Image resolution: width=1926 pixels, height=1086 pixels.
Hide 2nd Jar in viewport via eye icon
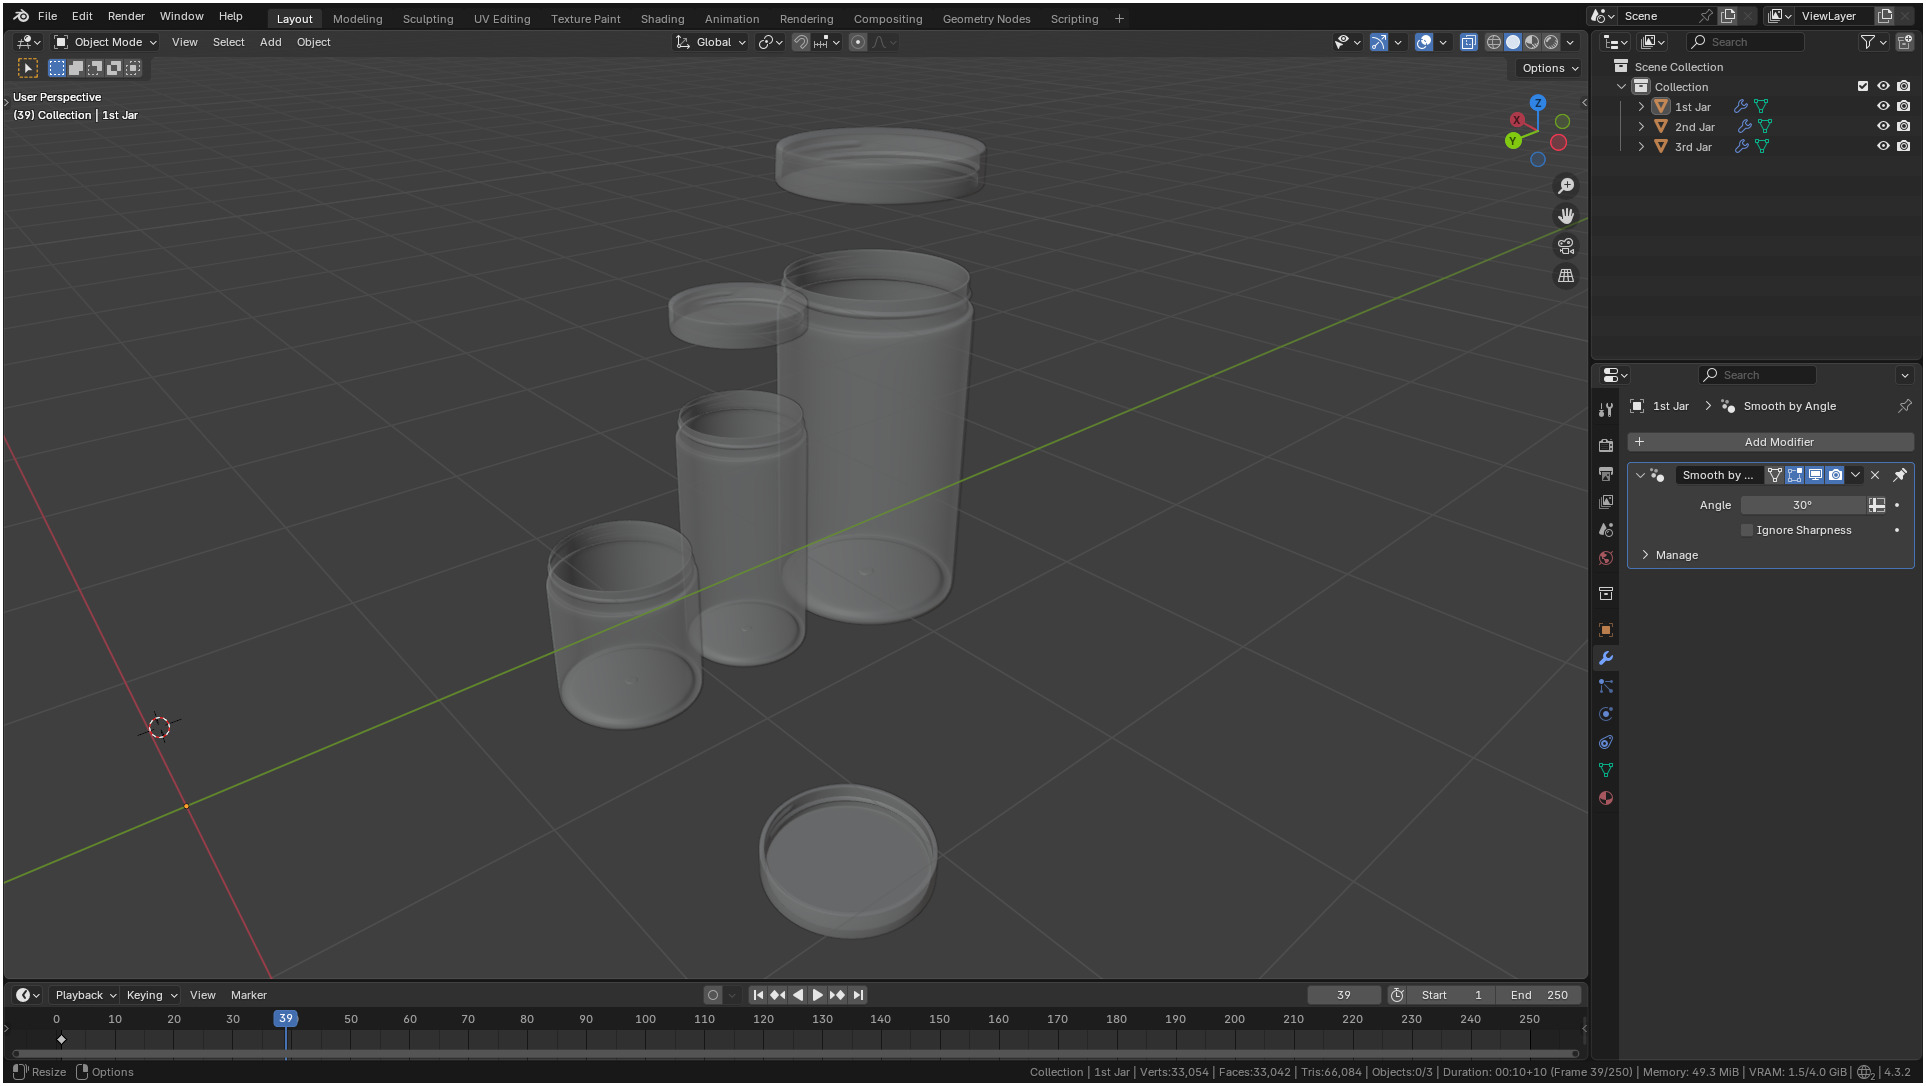(1883, 126)
